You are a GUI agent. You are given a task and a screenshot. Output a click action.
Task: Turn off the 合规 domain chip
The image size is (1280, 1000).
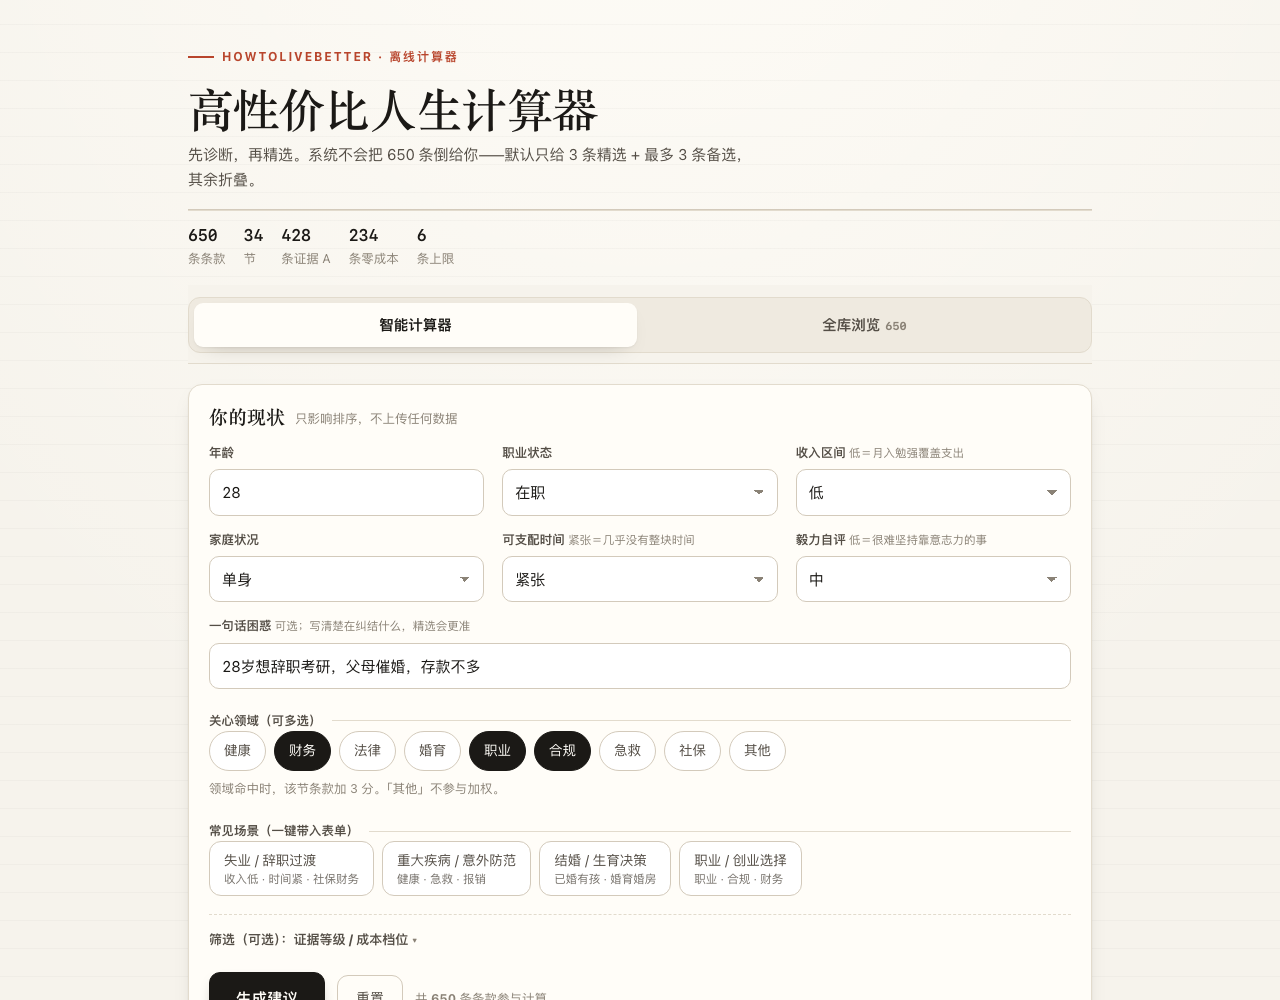pyautogui.click(x=562, y=751)
